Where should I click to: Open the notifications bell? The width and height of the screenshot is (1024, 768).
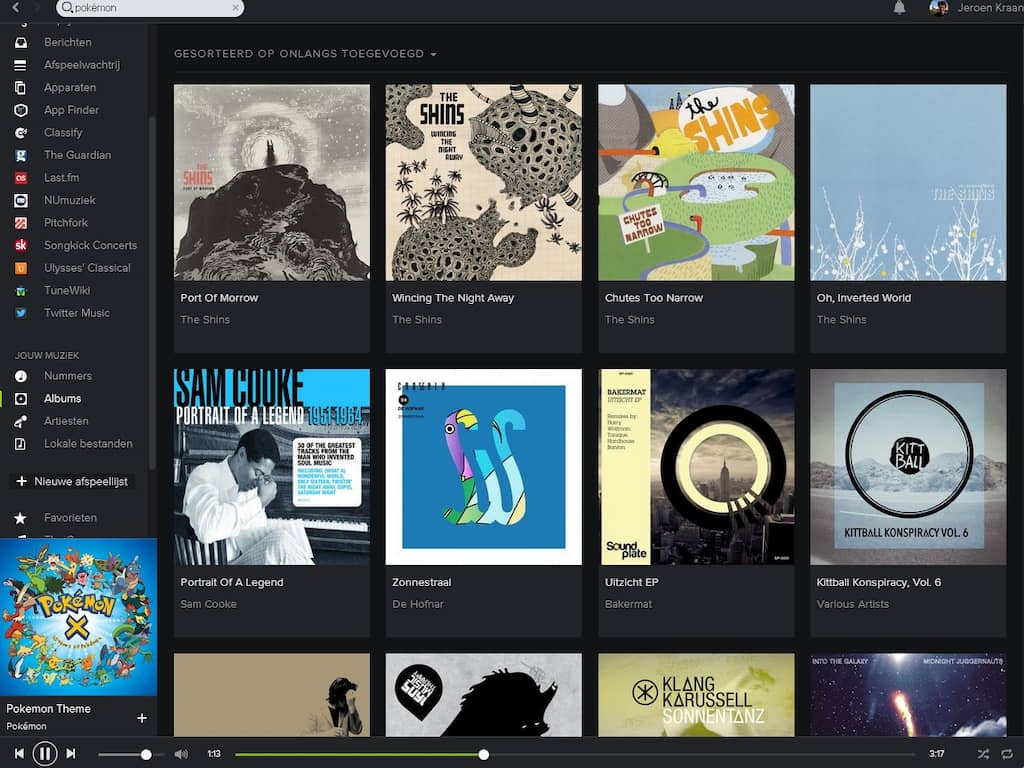[x=899, y=8]
